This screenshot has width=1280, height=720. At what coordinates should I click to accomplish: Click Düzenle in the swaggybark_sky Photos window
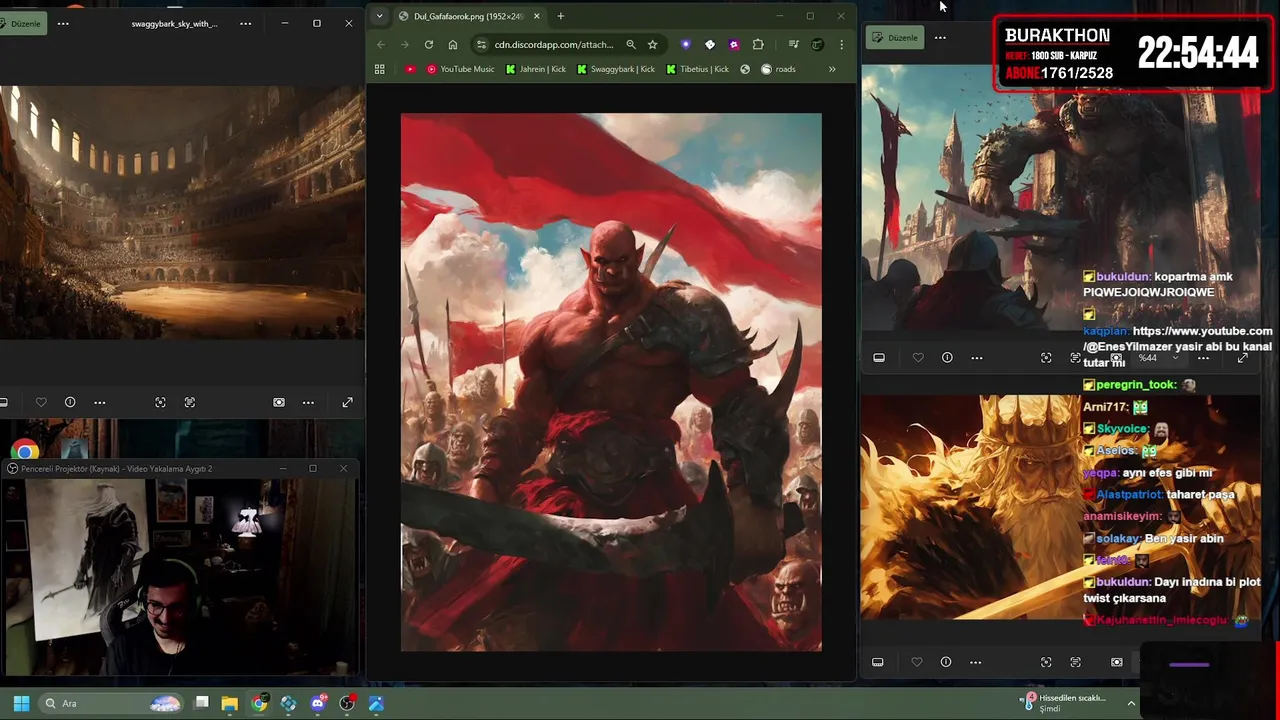21,23
